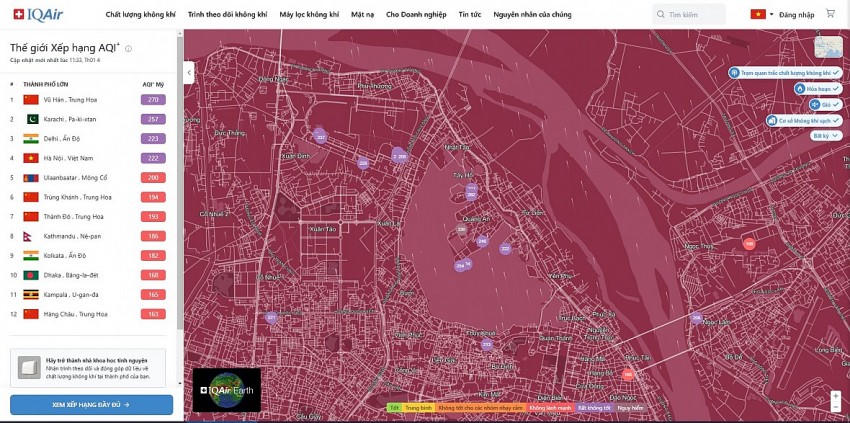Click XEM XẾP HẠNG ĐẦY ĐỦ button
Screen dimensions: 850x423
click(x=91, y=404)
